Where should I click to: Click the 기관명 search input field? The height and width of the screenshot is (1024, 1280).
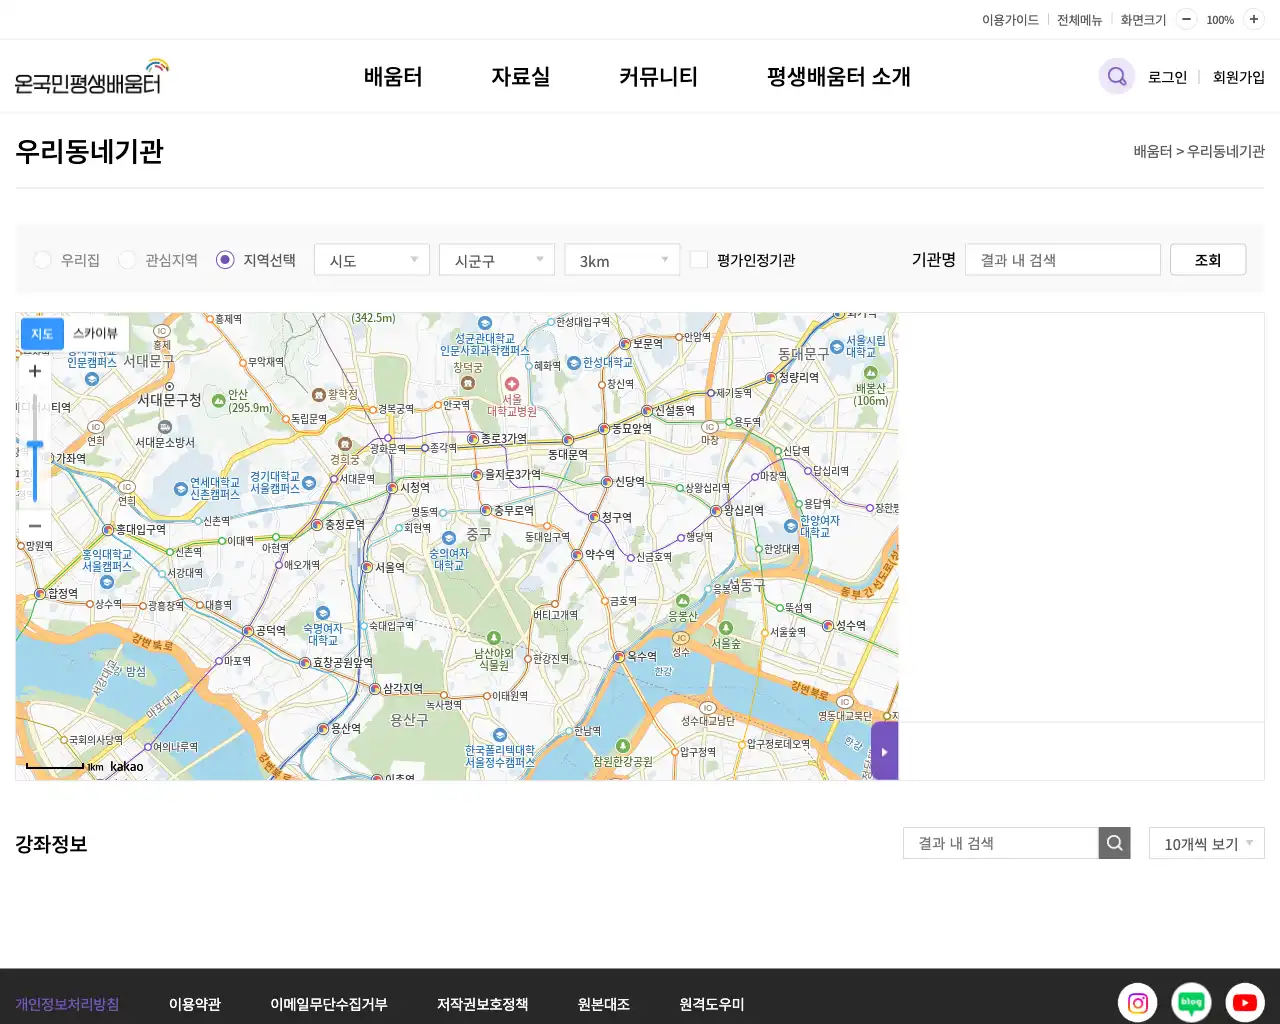coord(1062,260)
